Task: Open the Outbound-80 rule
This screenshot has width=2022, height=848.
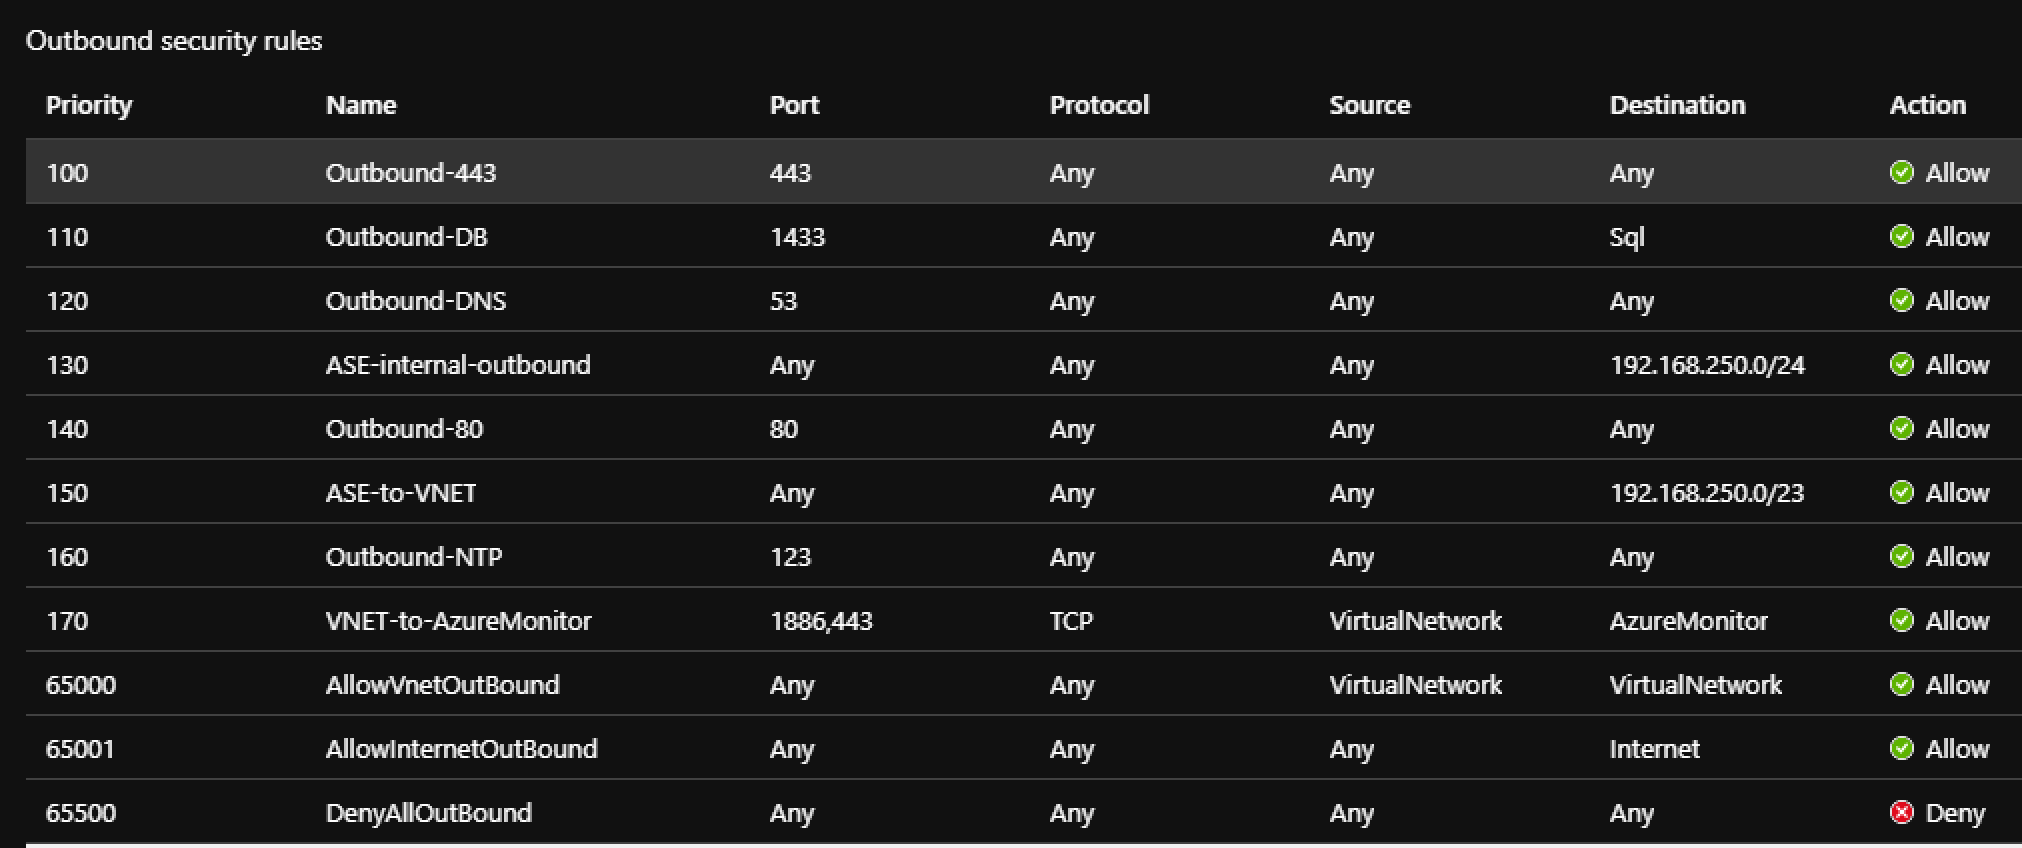Action: (x=404, y=429)
